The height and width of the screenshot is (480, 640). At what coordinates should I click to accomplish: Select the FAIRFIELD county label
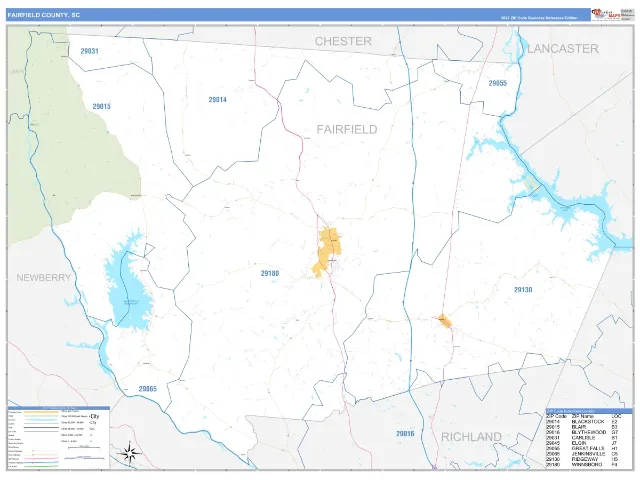click(347, 129)
